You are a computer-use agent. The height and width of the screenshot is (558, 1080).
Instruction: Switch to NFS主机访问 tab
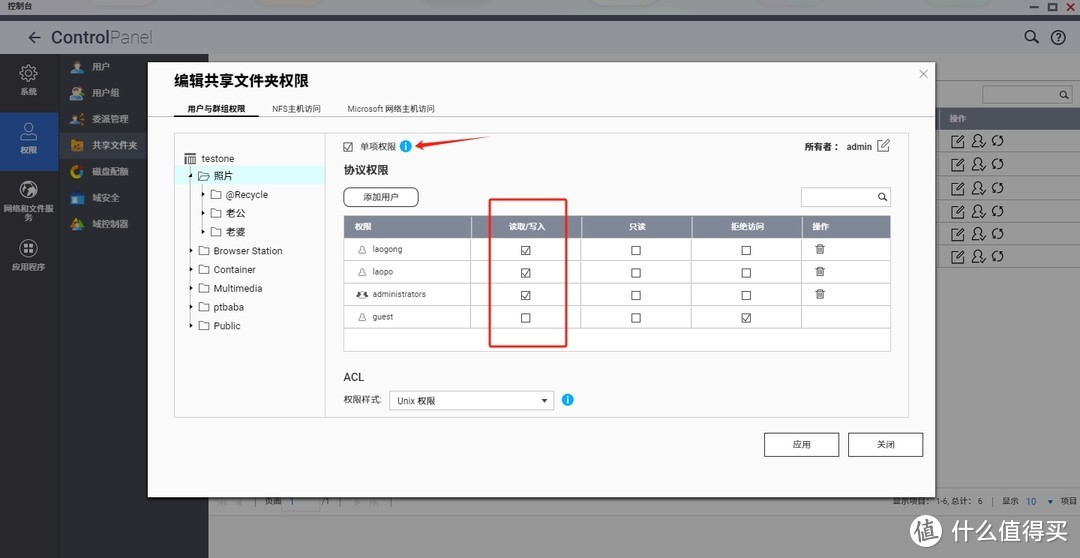click(x=296, y=109)
